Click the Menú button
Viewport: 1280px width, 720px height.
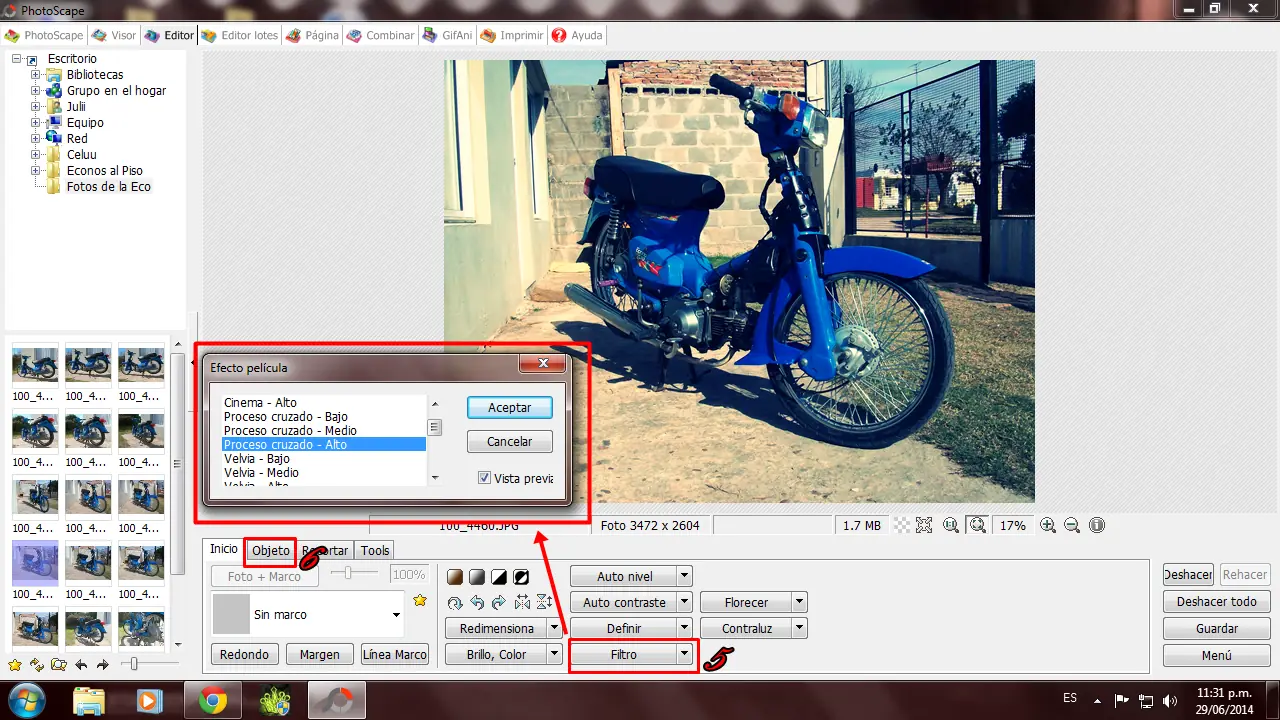tap(1217, 655)
